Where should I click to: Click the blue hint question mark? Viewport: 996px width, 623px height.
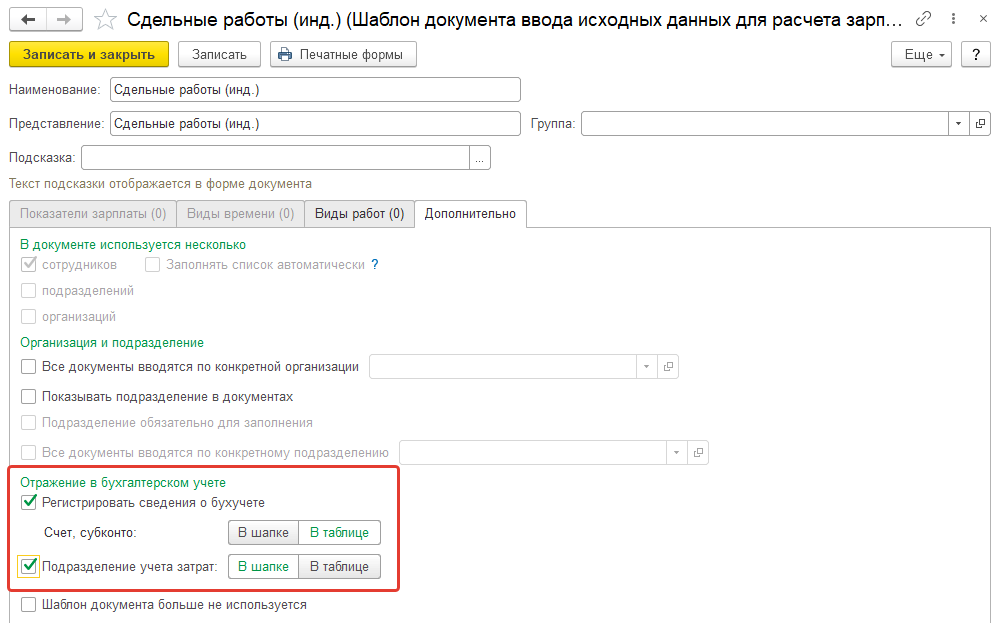tap(375, 264)
